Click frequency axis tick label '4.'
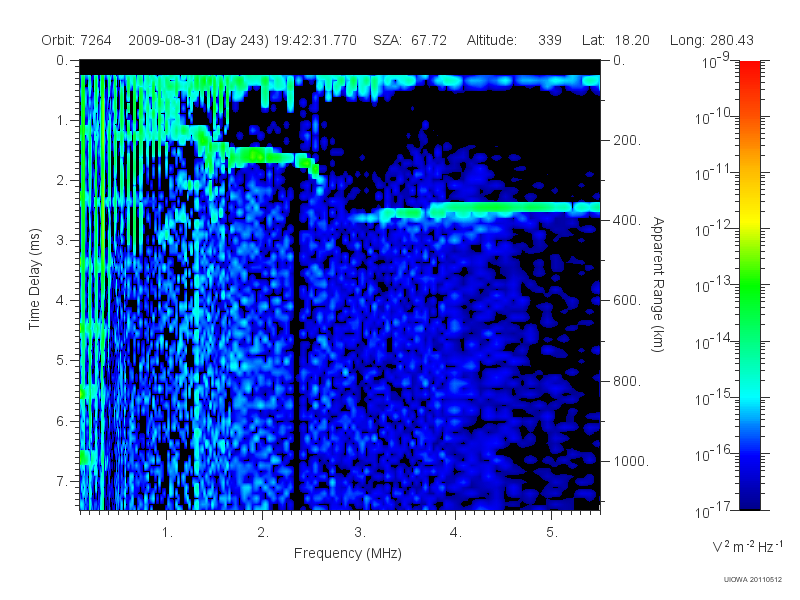Screen dimensions: 800x600 (456, 533)
